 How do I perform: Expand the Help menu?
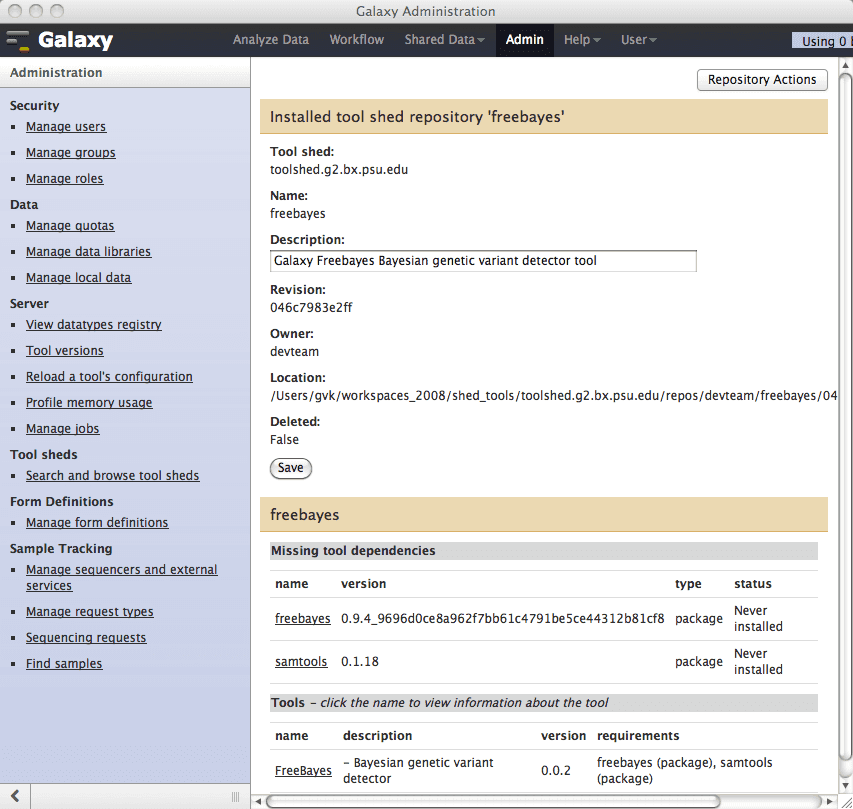pos(582,40)
